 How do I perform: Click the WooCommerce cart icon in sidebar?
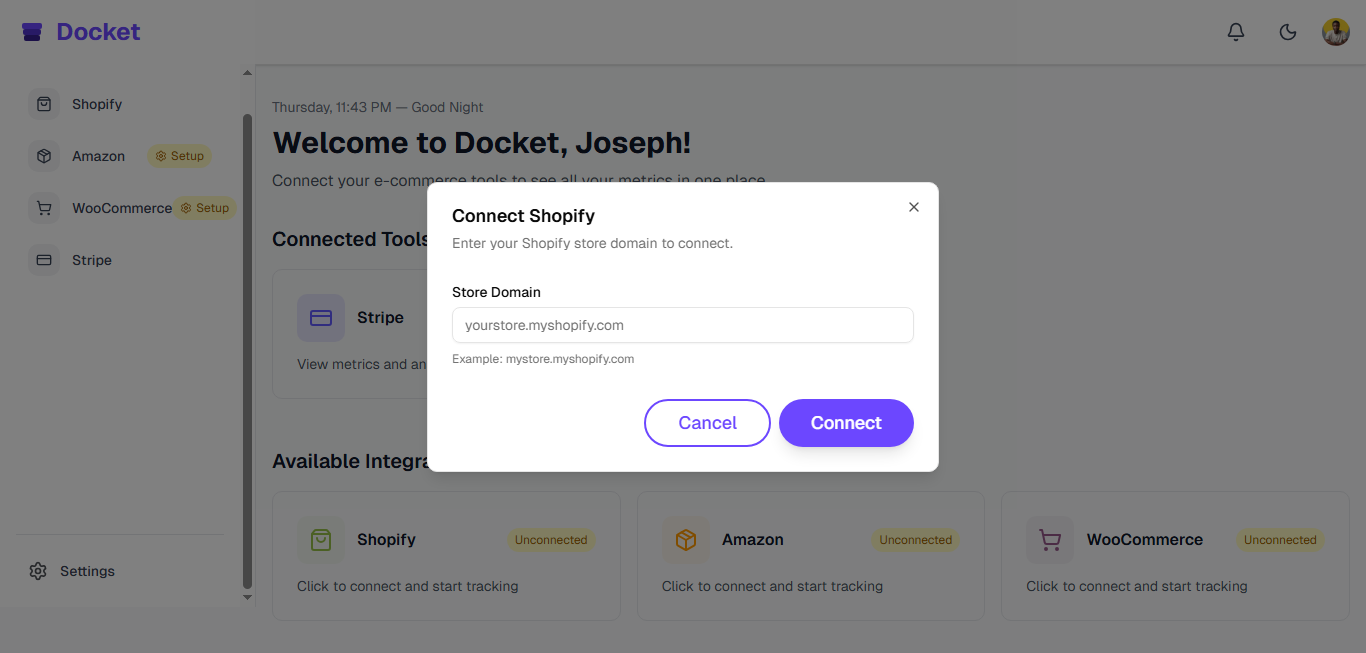tap(44, 207)
